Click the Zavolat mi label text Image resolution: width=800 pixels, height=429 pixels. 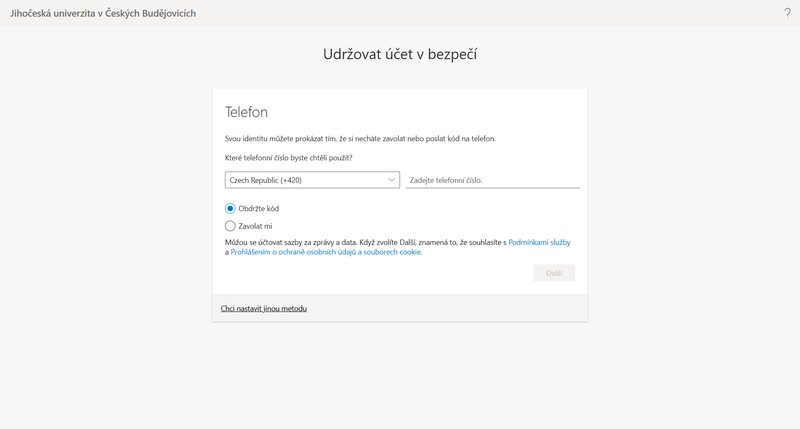[x=255, y=226]
